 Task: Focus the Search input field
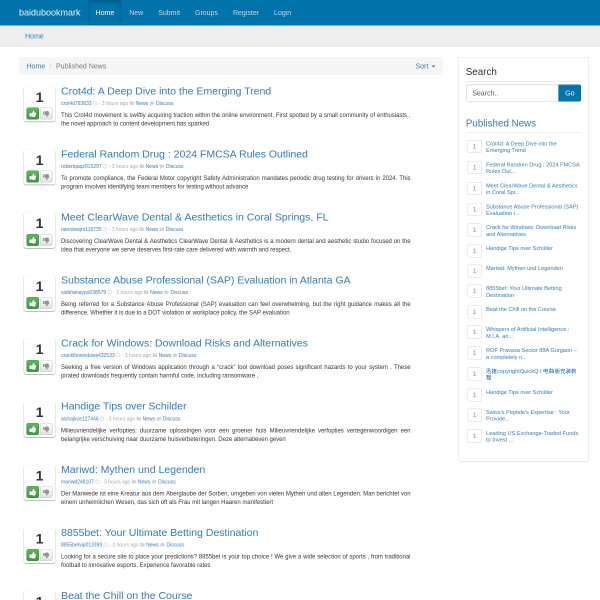tap(512, 93)
